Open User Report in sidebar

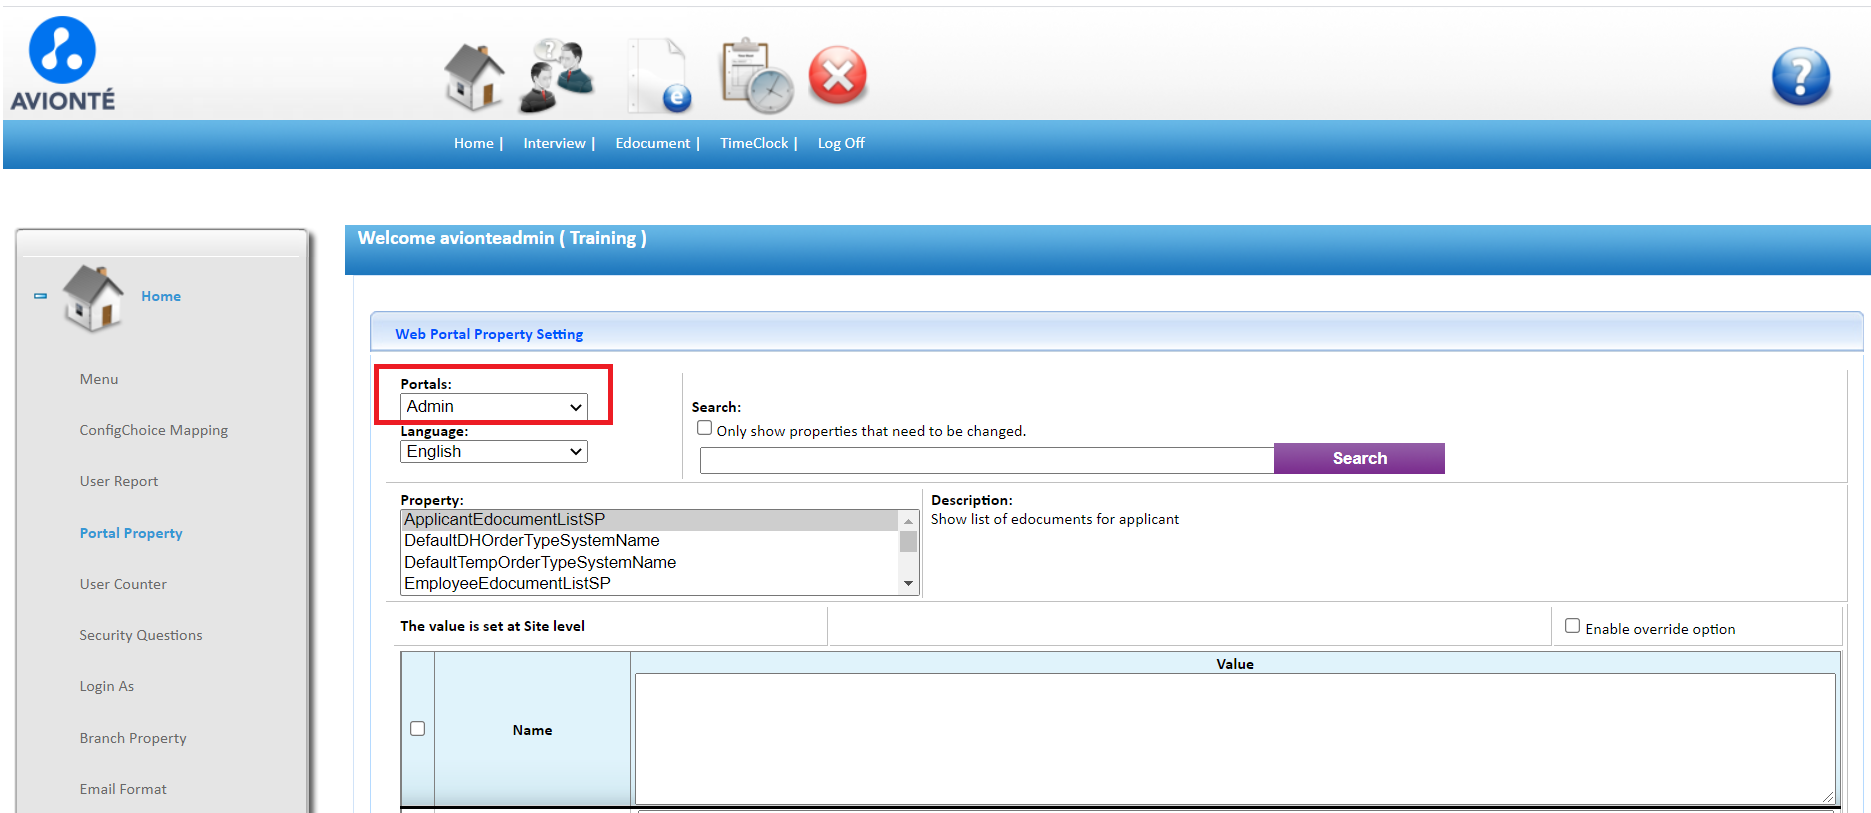click(119, 481)
